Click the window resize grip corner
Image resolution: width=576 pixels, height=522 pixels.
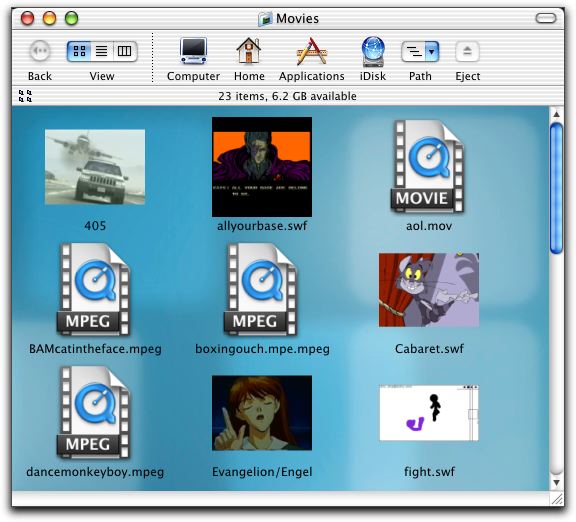pos(557,499)
